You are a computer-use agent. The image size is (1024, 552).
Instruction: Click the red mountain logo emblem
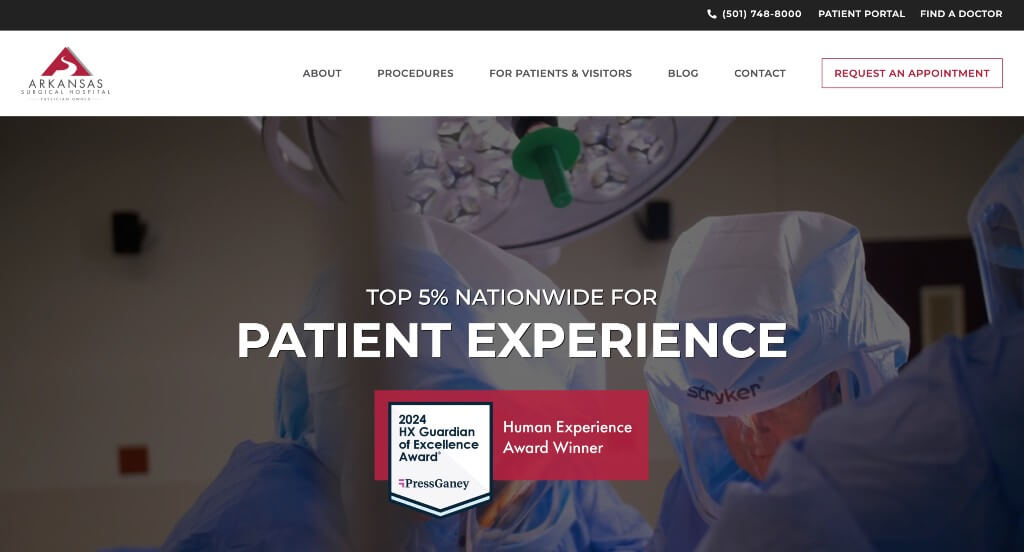click(x=66, y=61)
